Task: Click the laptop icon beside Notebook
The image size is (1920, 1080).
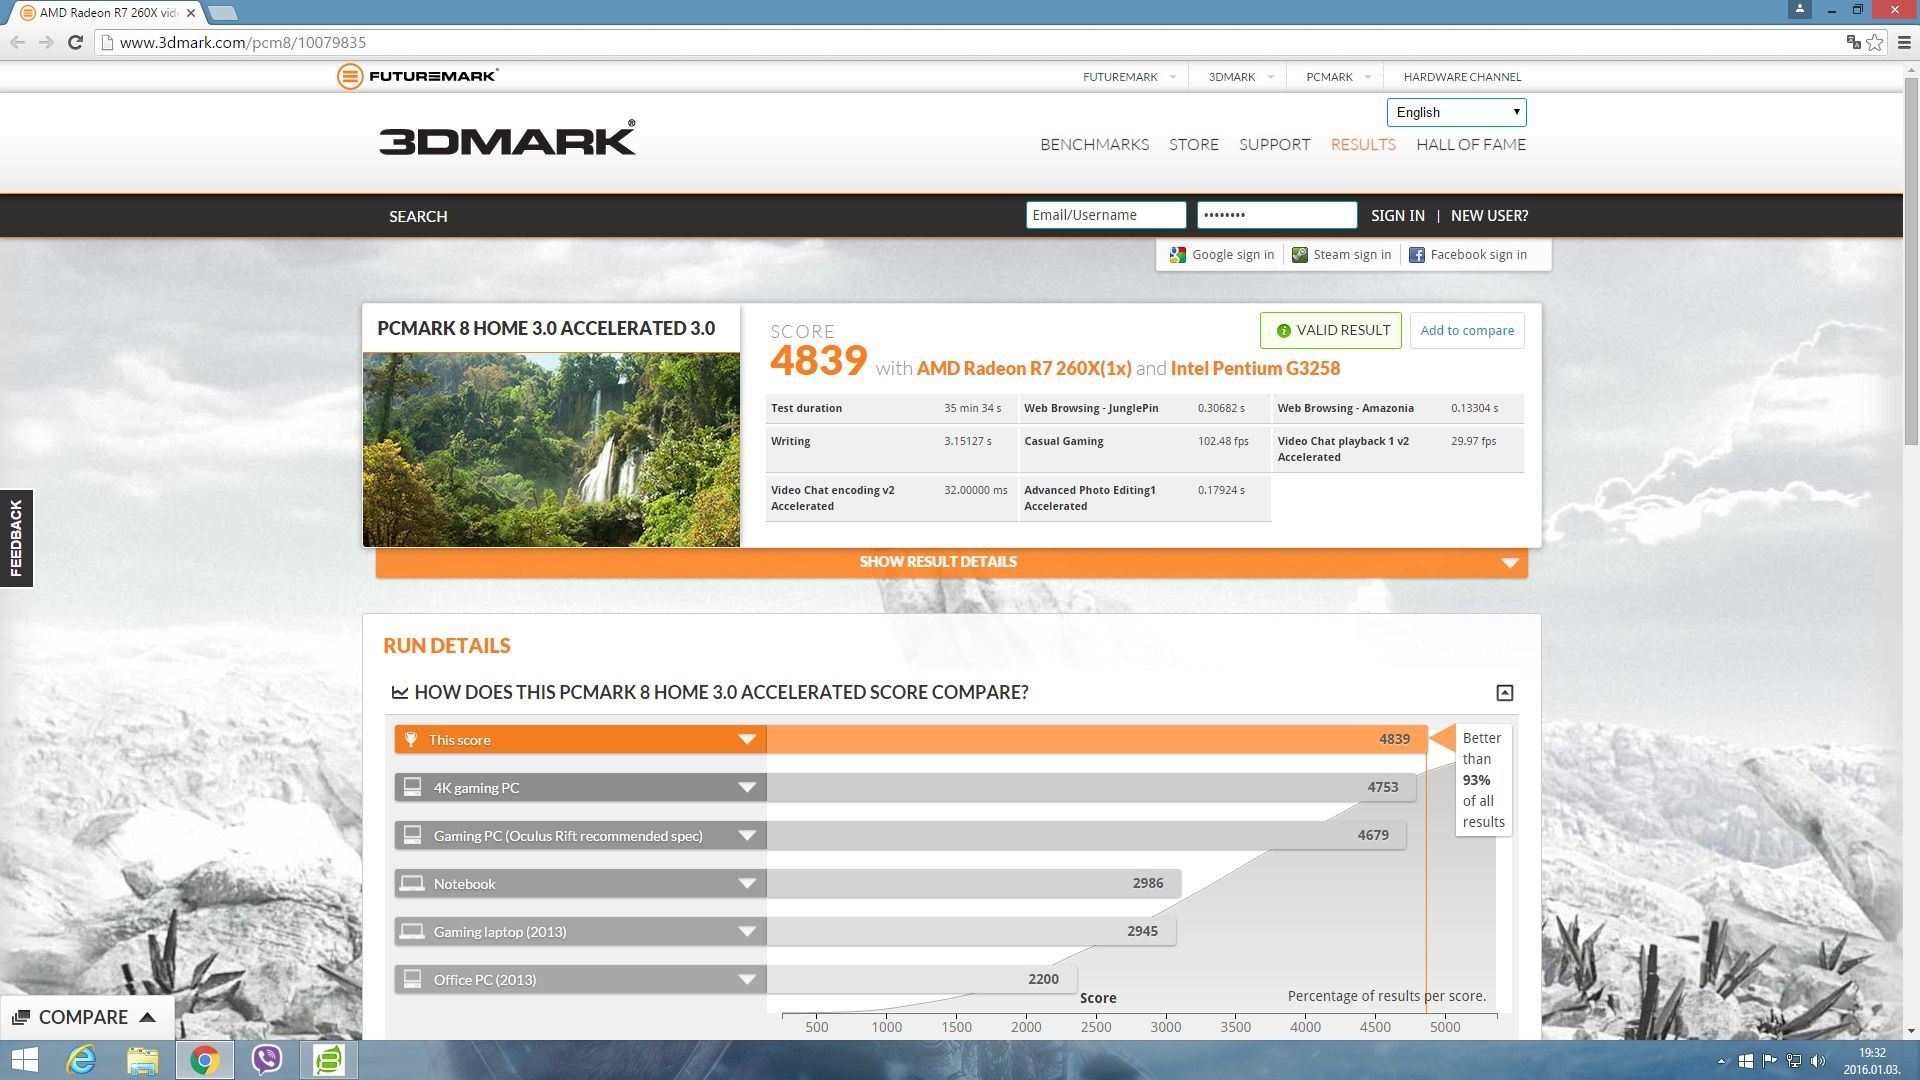Action: 412,884
